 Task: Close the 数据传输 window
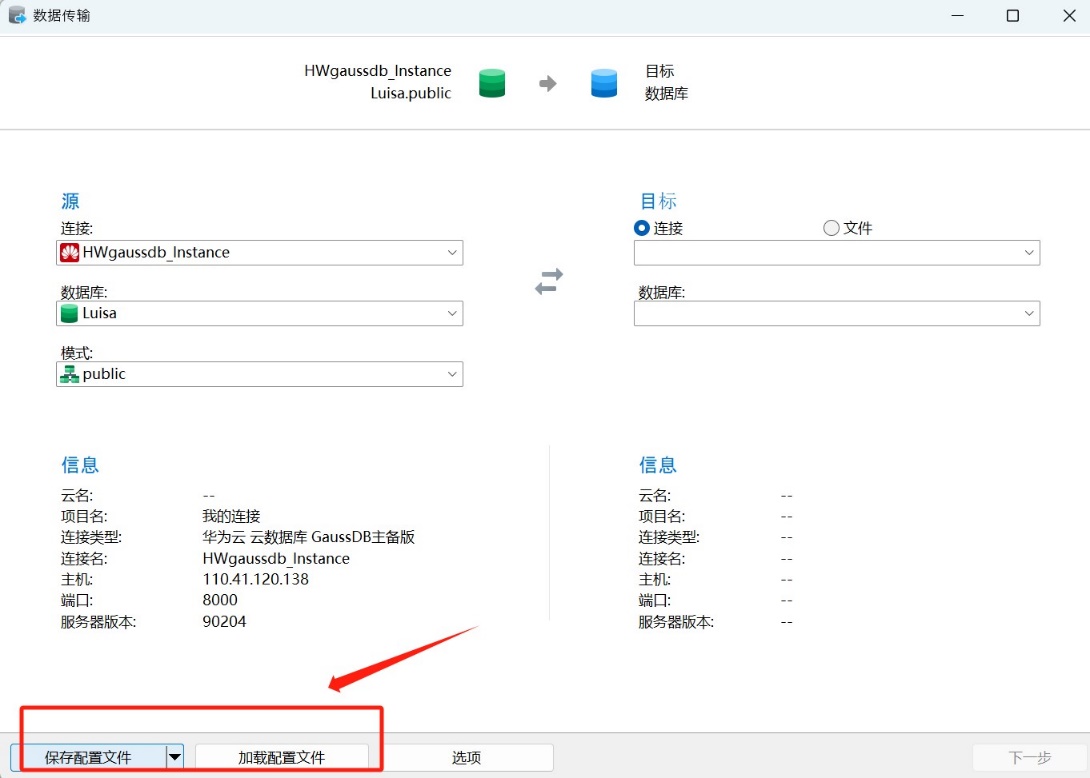tap(1069, 15)
